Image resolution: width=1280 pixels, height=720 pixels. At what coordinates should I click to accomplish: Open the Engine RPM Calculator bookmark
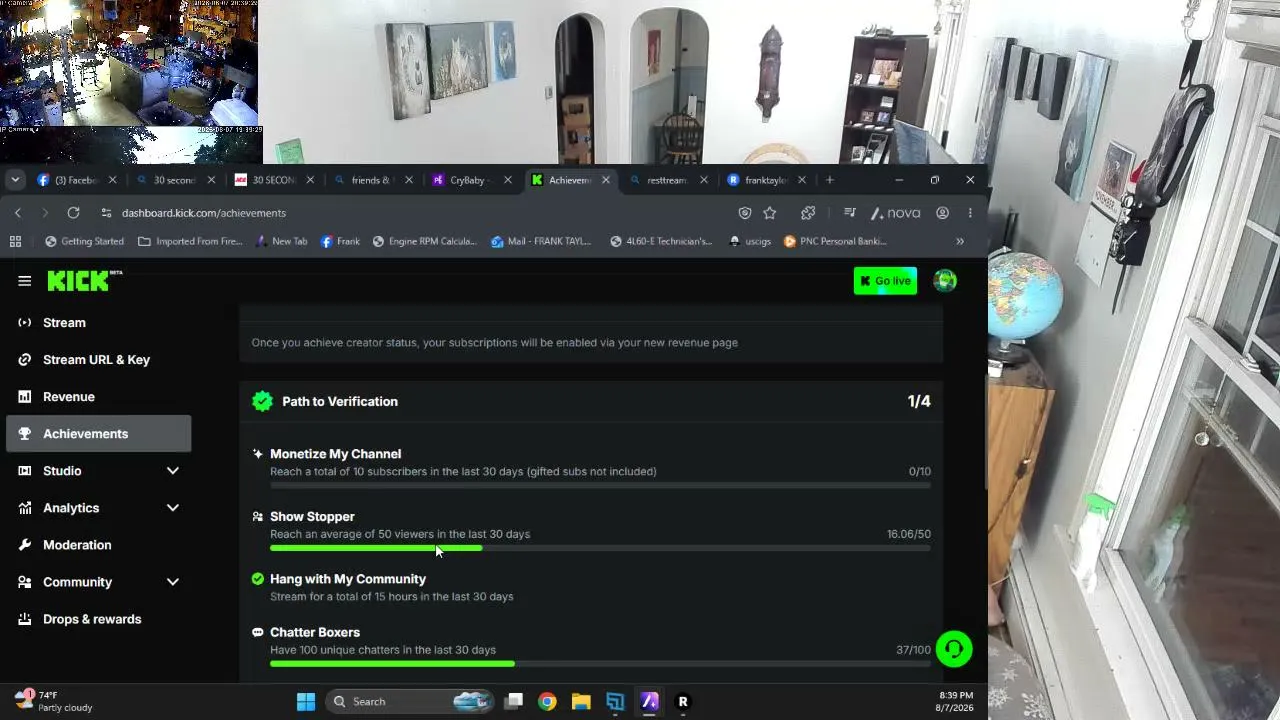(425, 241)
